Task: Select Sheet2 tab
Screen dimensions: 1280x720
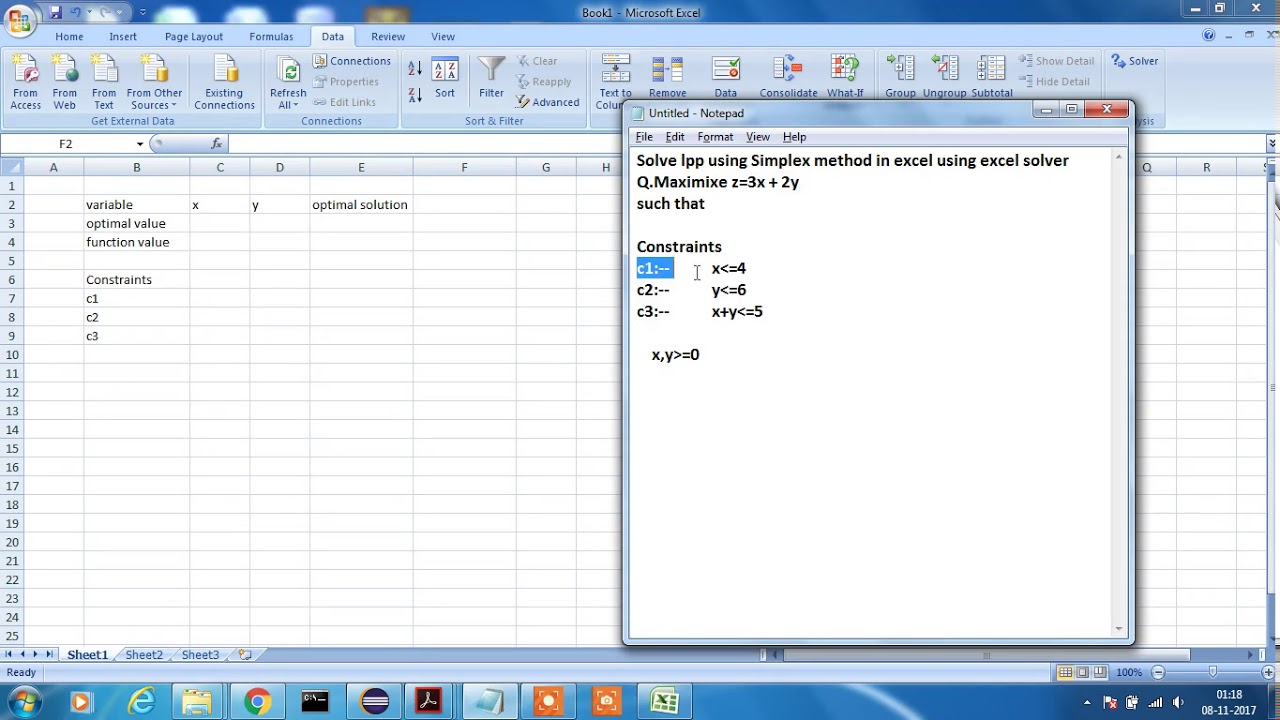Action: point(144,655)
